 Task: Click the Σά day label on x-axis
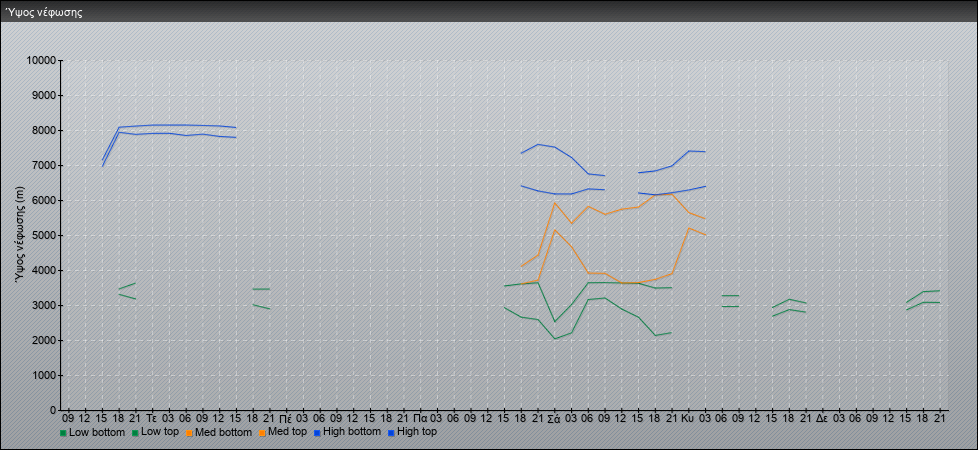[554, 418]
